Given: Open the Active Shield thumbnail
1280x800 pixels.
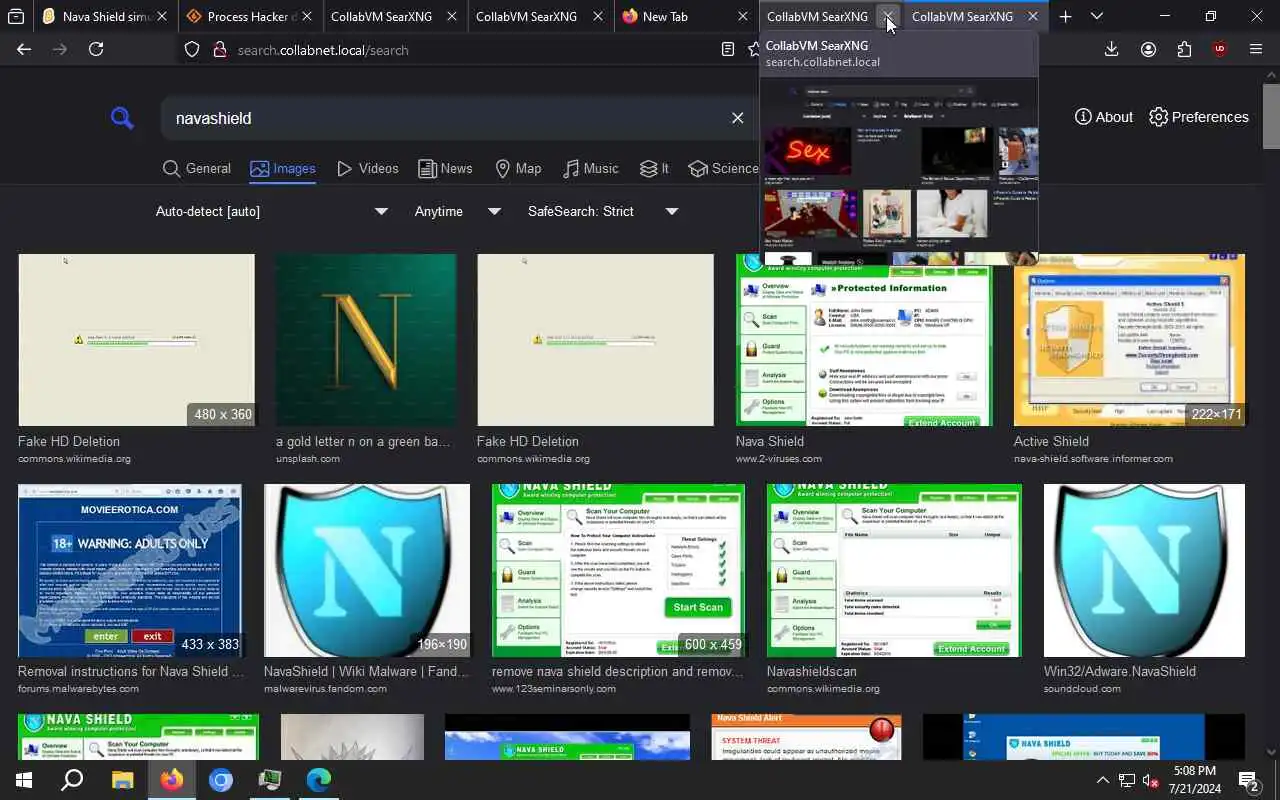Looking at the screenshot, I should click(x=1129, y=340).
